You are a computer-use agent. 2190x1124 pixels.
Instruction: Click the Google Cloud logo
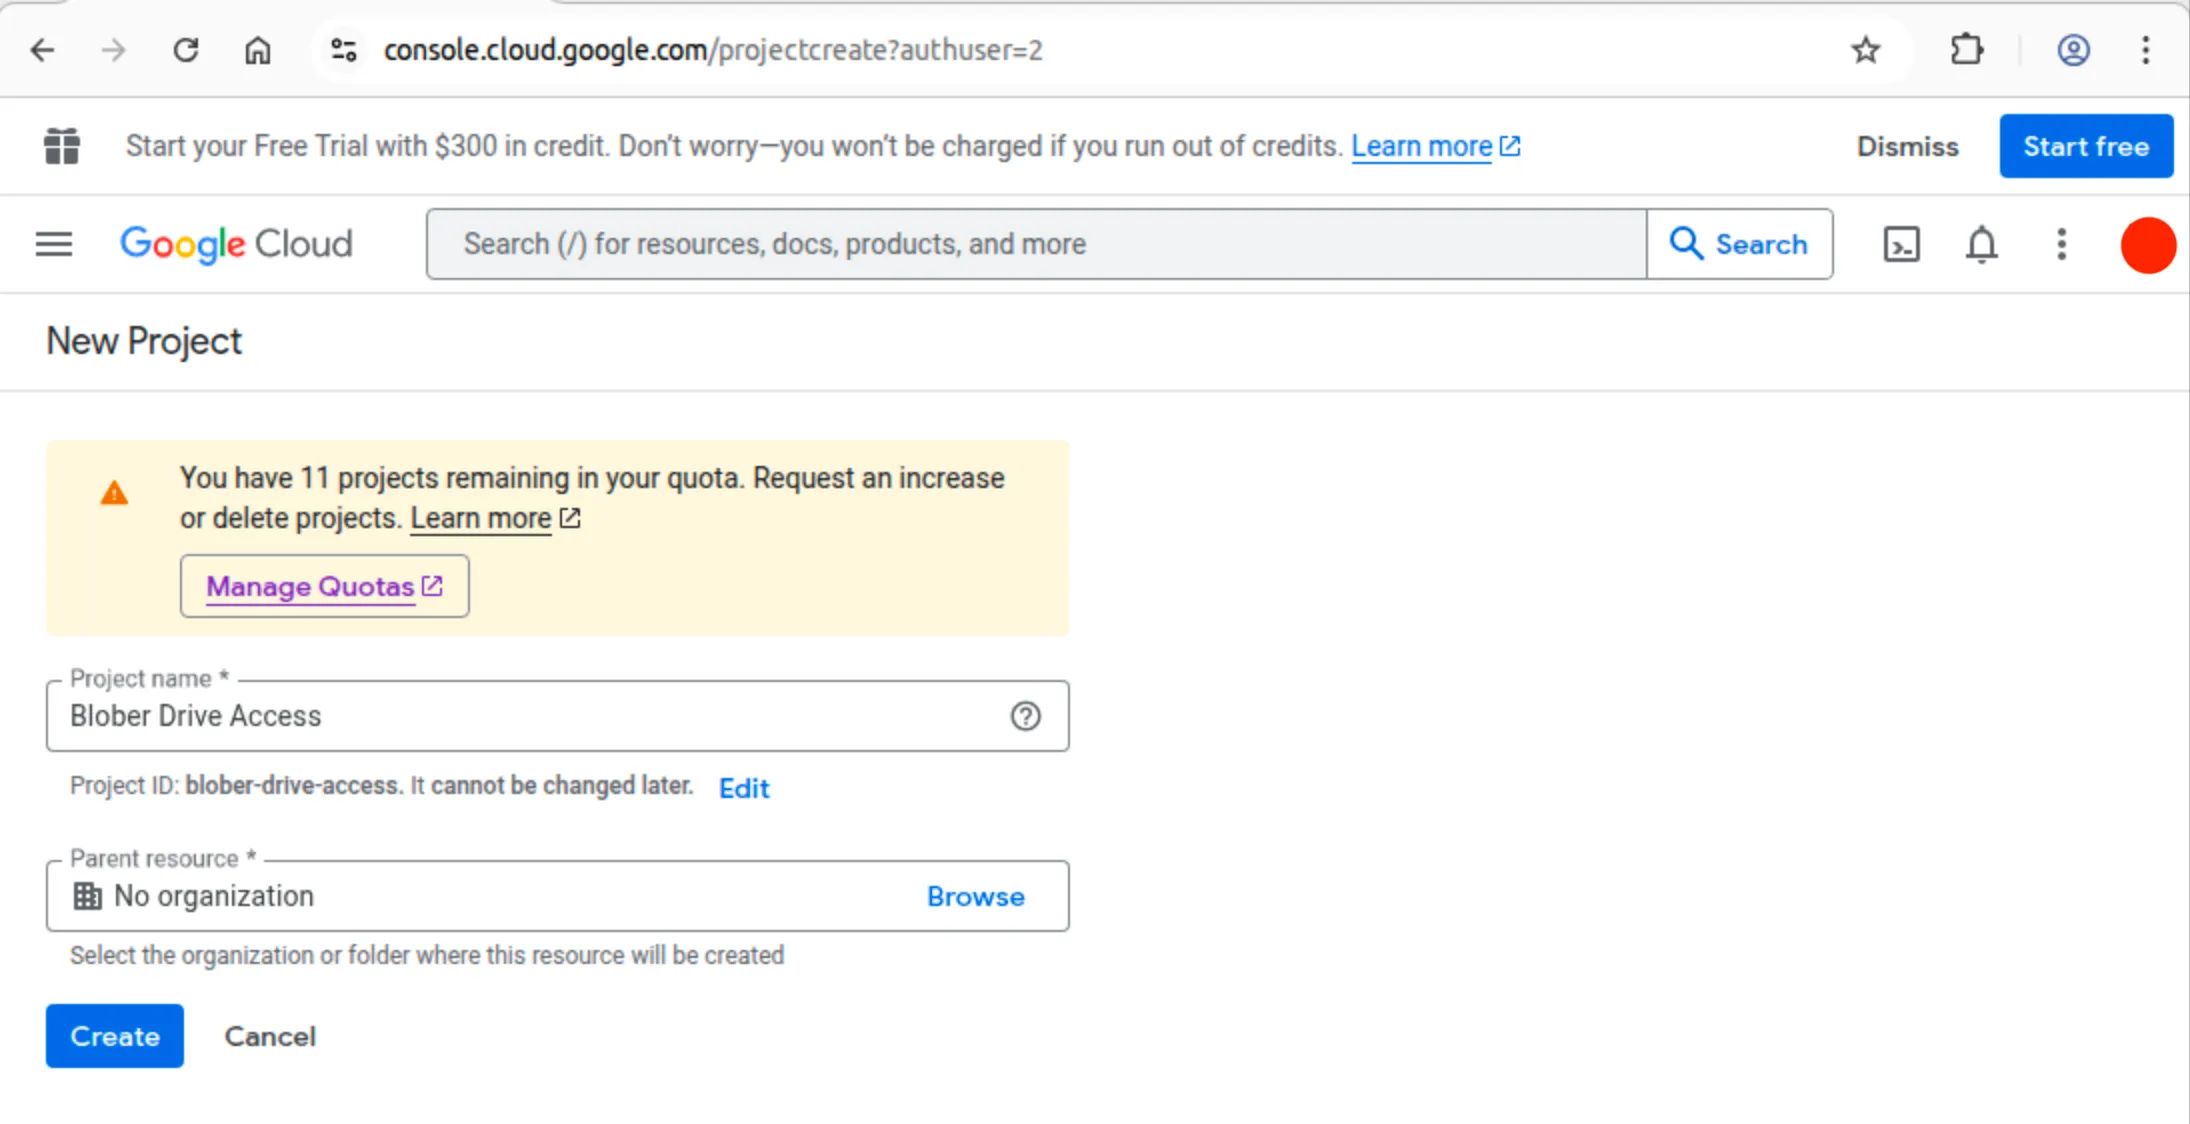pyautogui.click(x=236, y=243)
